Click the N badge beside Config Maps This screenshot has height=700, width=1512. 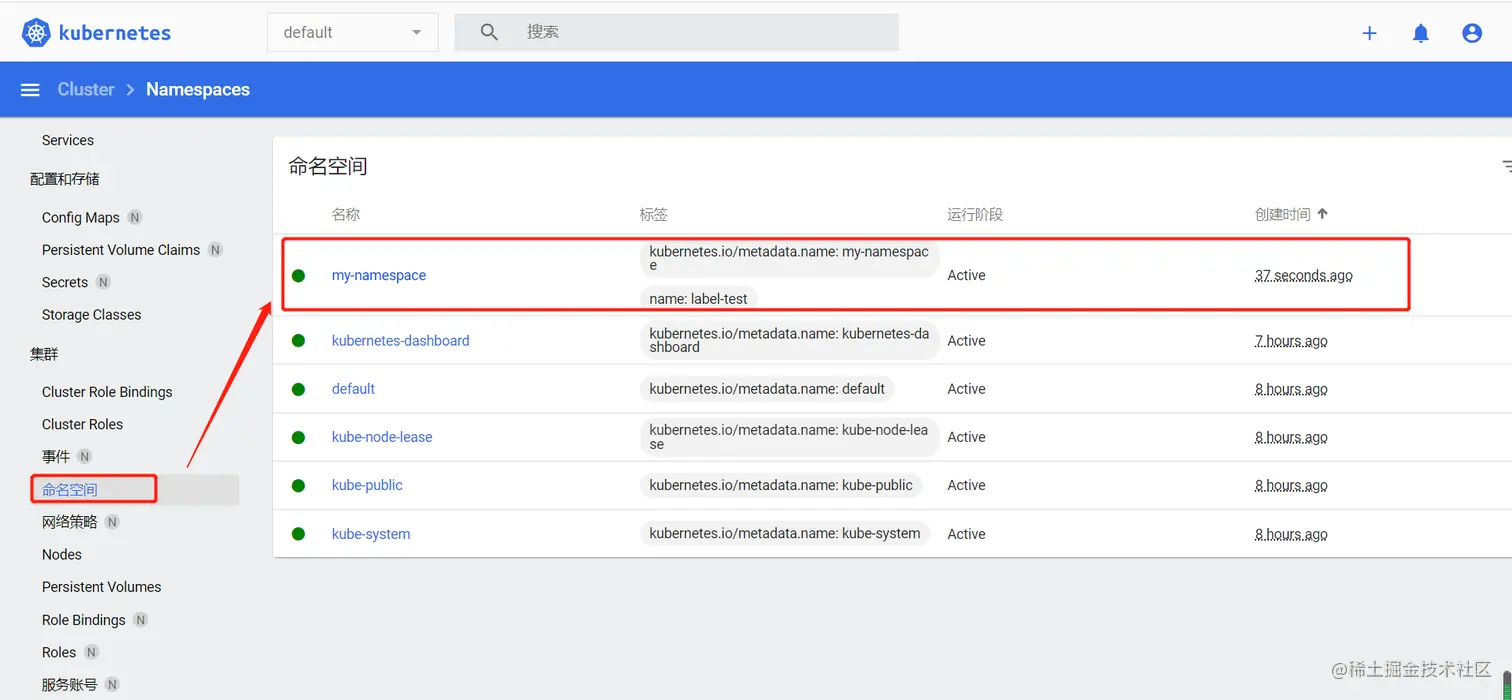135,218
